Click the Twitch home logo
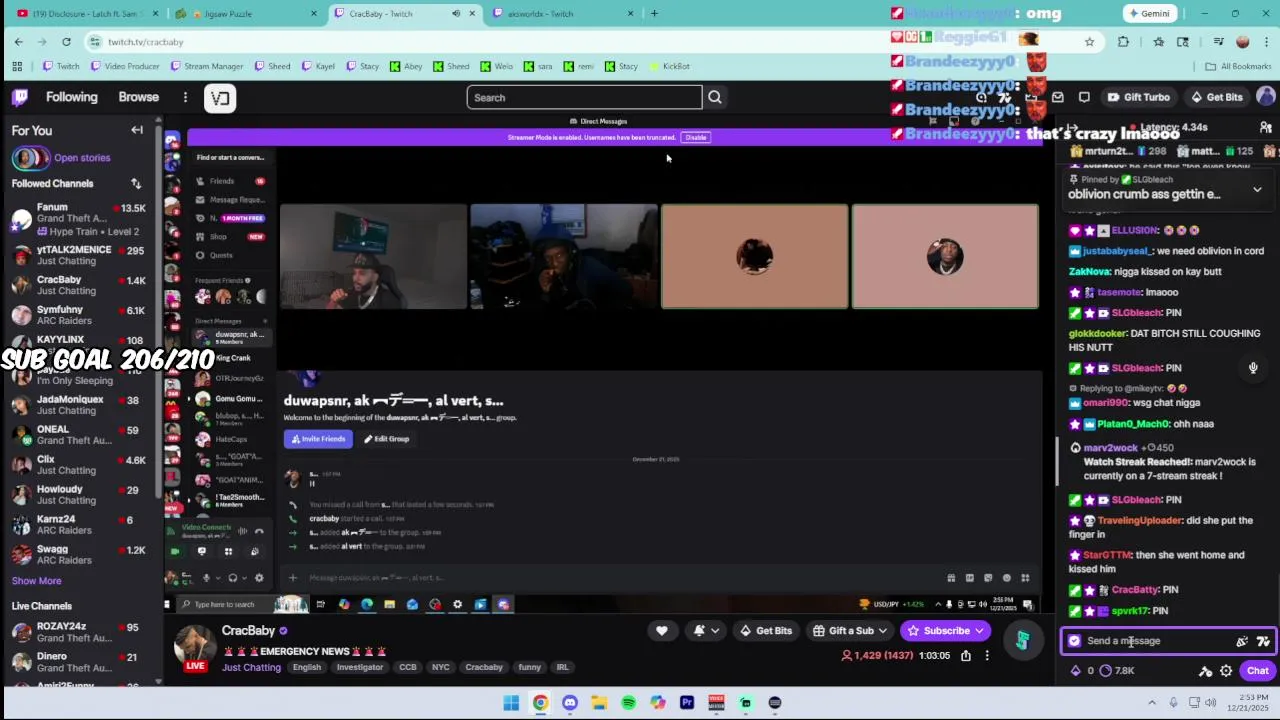 (x=20, y=97)
